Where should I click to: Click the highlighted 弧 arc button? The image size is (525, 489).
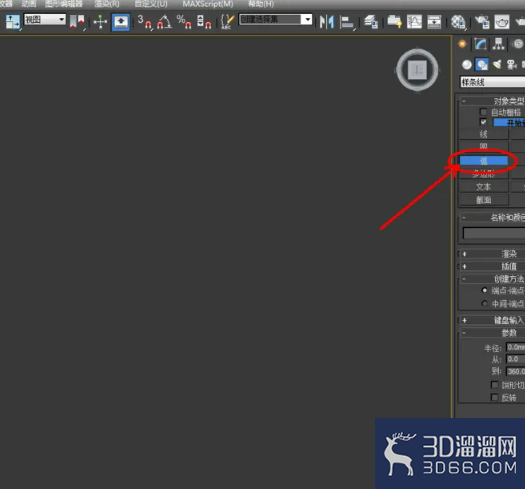(x=483, y=161)
